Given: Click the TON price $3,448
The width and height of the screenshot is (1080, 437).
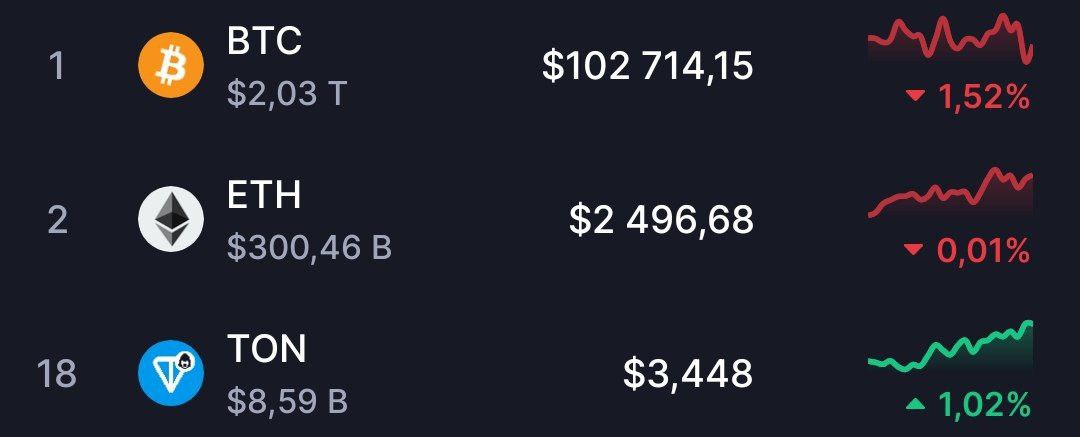Looking at the screenshot, I should coord(688,374).
